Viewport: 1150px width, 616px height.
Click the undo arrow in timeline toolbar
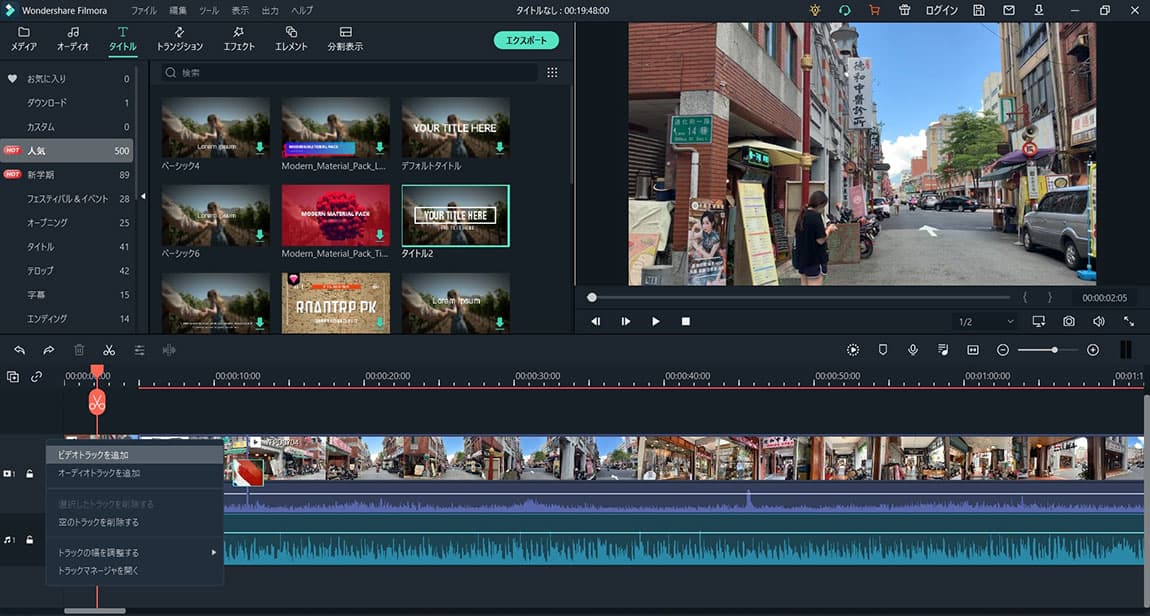(19, 350)
